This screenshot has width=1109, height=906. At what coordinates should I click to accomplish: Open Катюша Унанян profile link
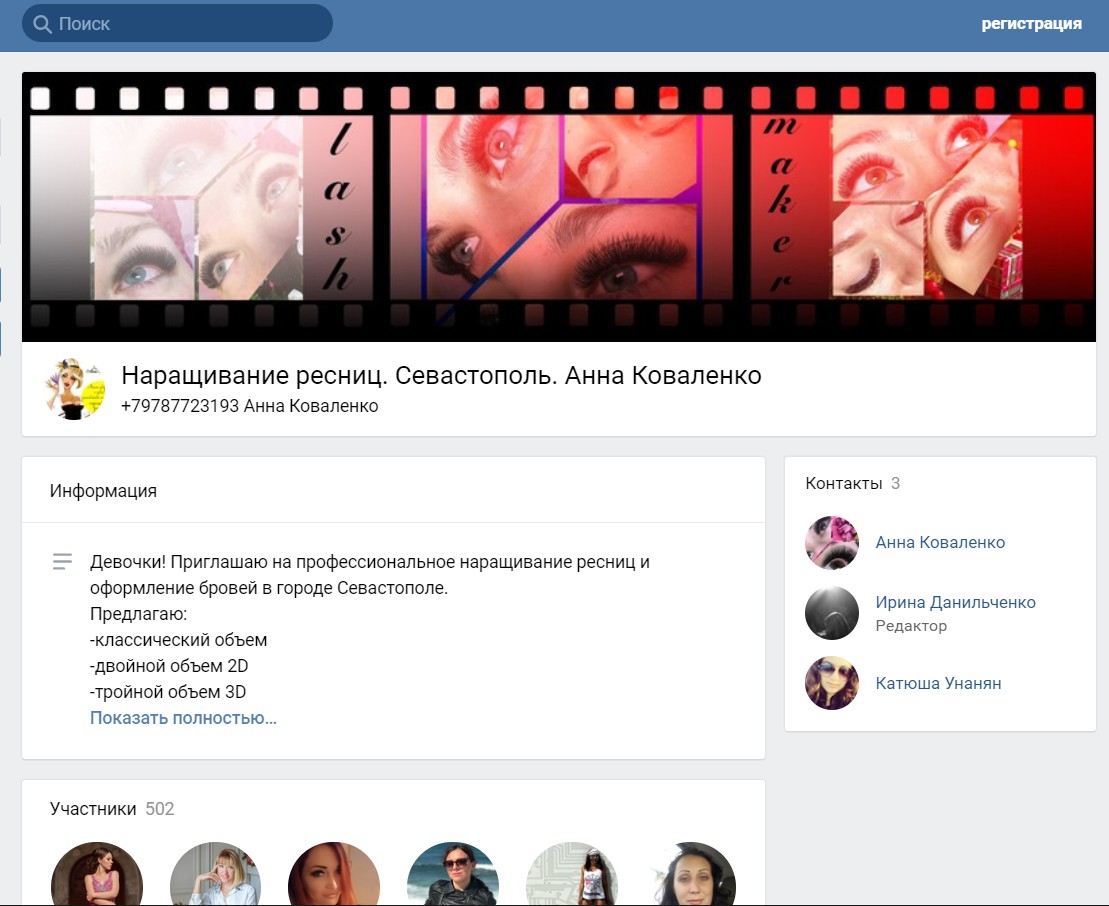coord(939,683)
